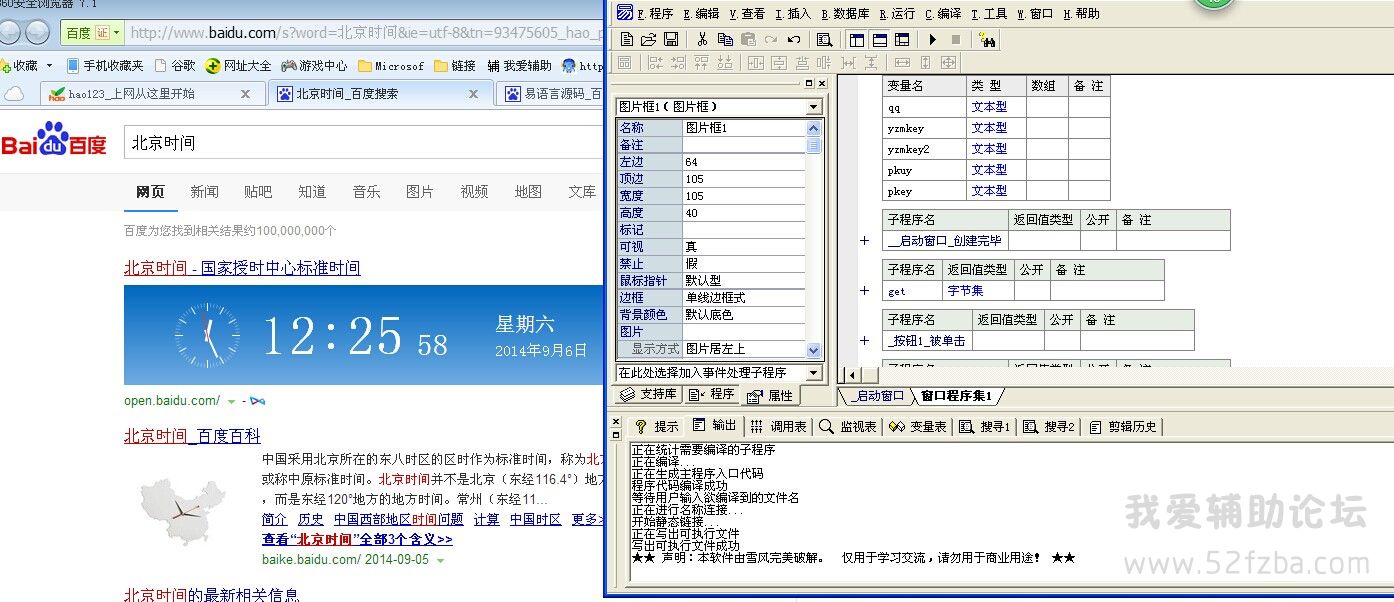Save the program with the floppy icon
The height and width of the screenshot is (602, 1394).
tap(670, 40)
